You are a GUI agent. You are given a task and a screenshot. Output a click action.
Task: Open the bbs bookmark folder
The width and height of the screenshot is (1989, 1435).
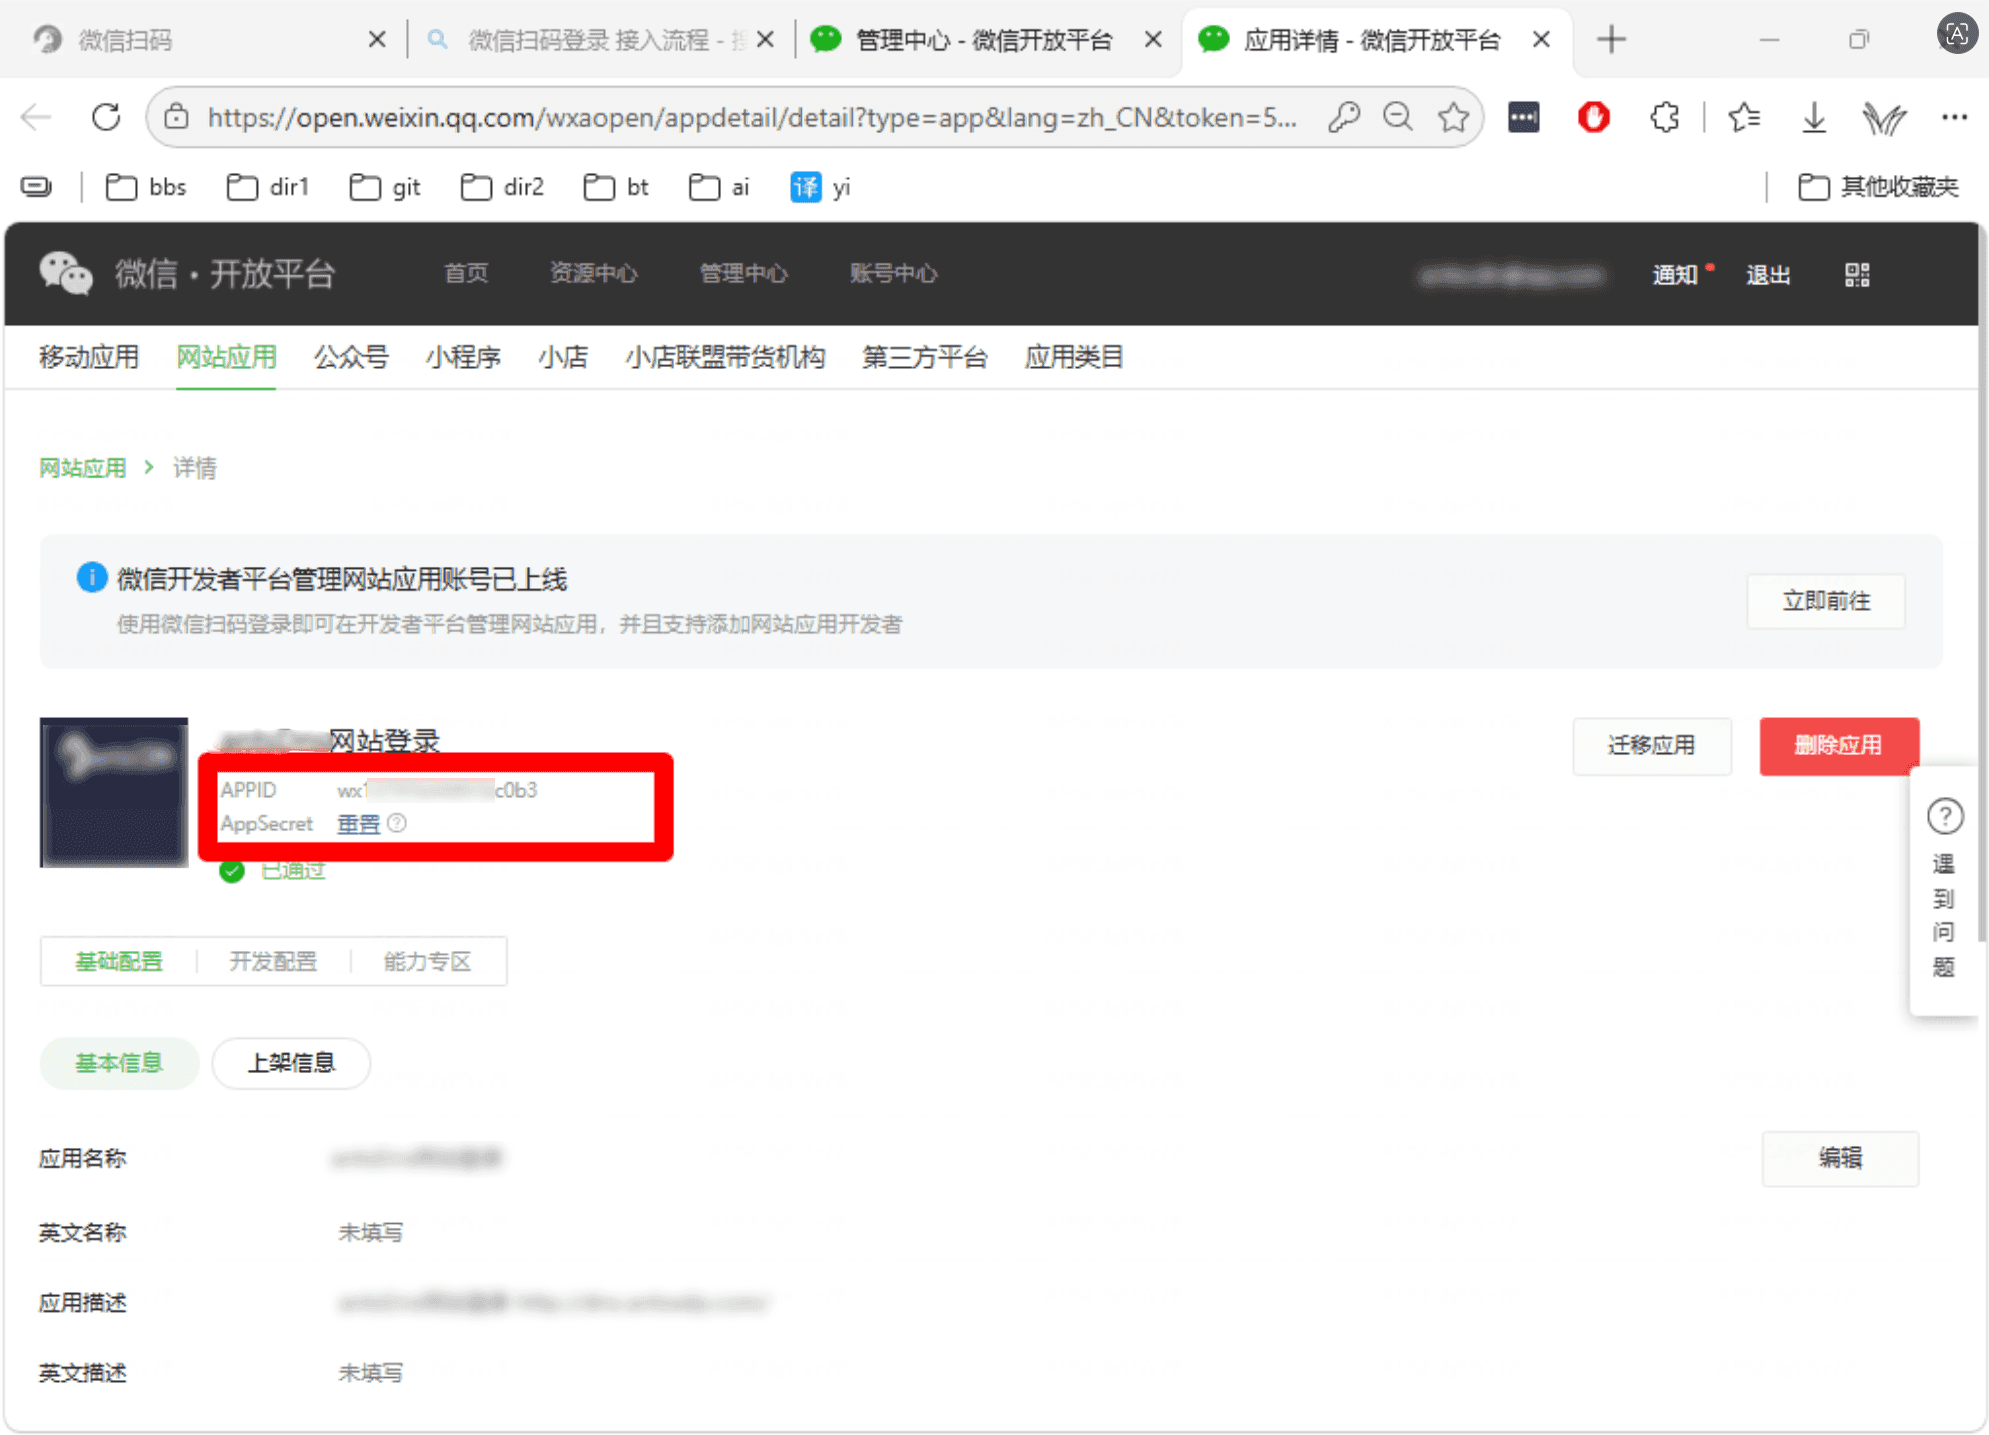tap(147, 187)
